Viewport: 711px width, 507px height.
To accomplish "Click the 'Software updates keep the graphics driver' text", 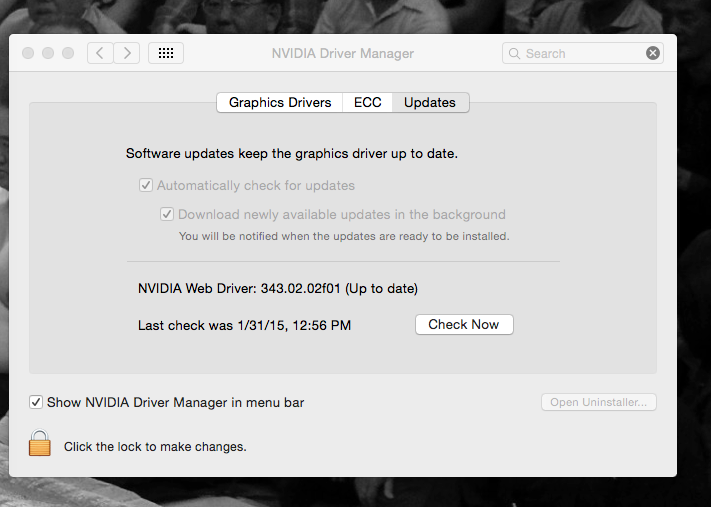I will coord(292,154).
